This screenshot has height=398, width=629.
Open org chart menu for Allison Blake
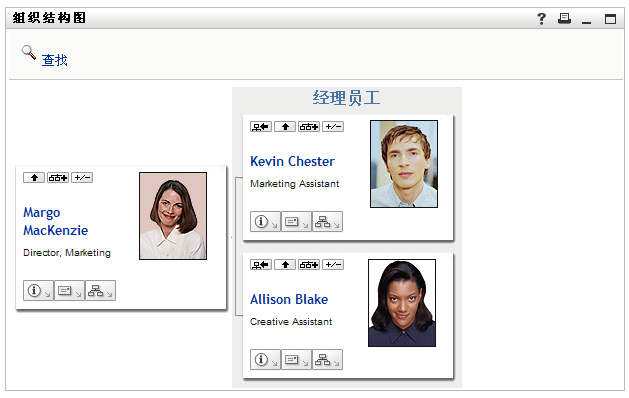tap(327, 359)
